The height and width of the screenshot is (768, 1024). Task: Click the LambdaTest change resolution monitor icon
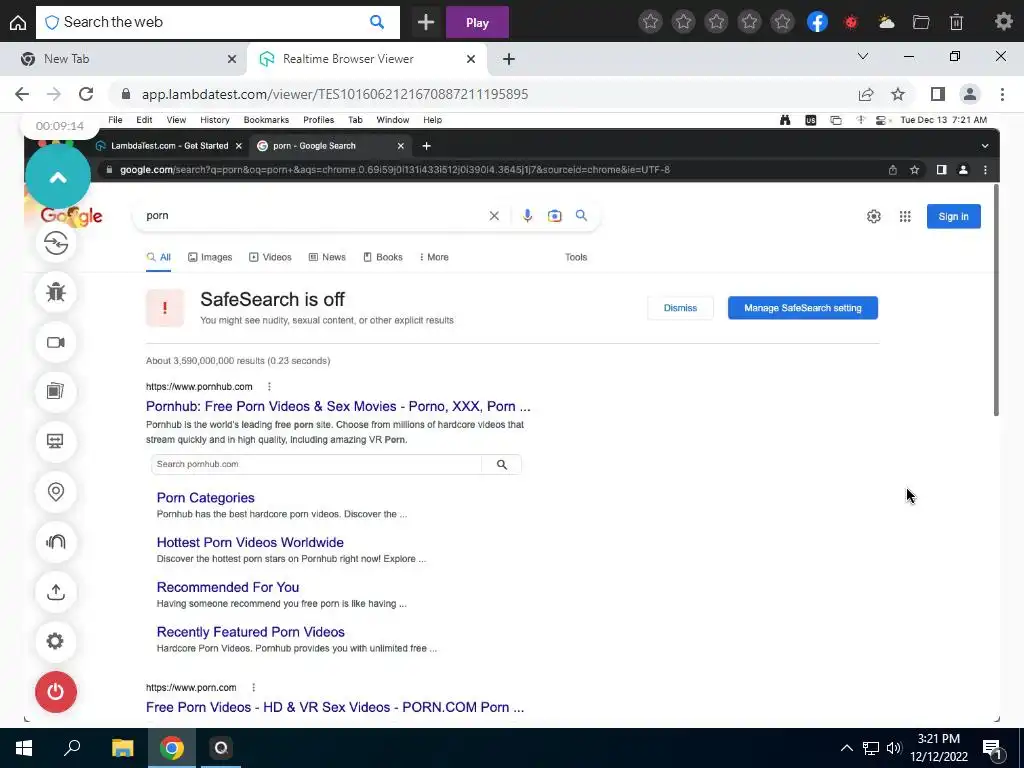[56, 441]
